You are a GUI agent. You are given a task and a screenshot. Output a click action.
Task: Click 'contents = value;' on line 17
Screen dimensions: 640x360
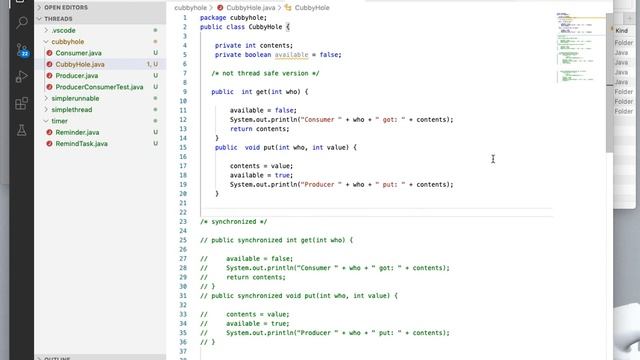click(261, 166)
